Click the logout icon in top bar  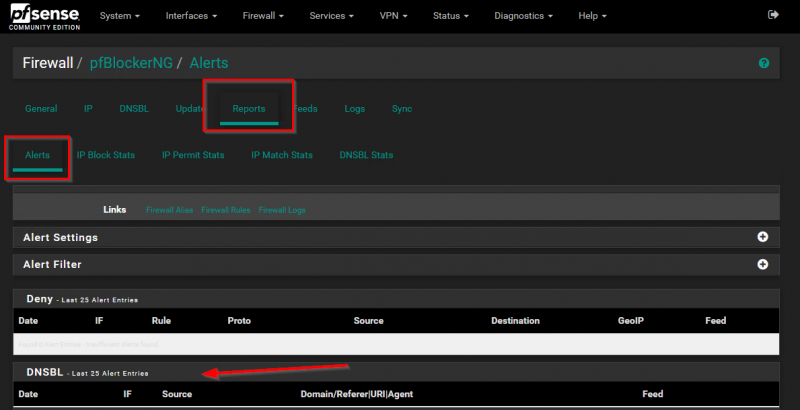[773, 15]
